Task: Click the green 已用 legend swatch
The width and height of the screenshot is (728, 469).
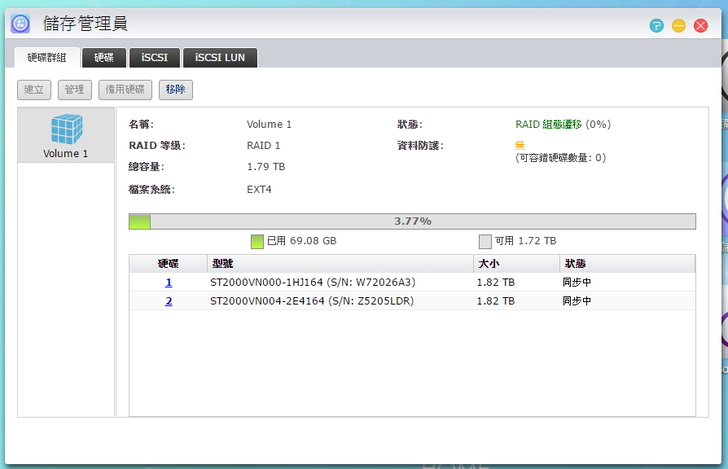Action: [x=257, y=241]
